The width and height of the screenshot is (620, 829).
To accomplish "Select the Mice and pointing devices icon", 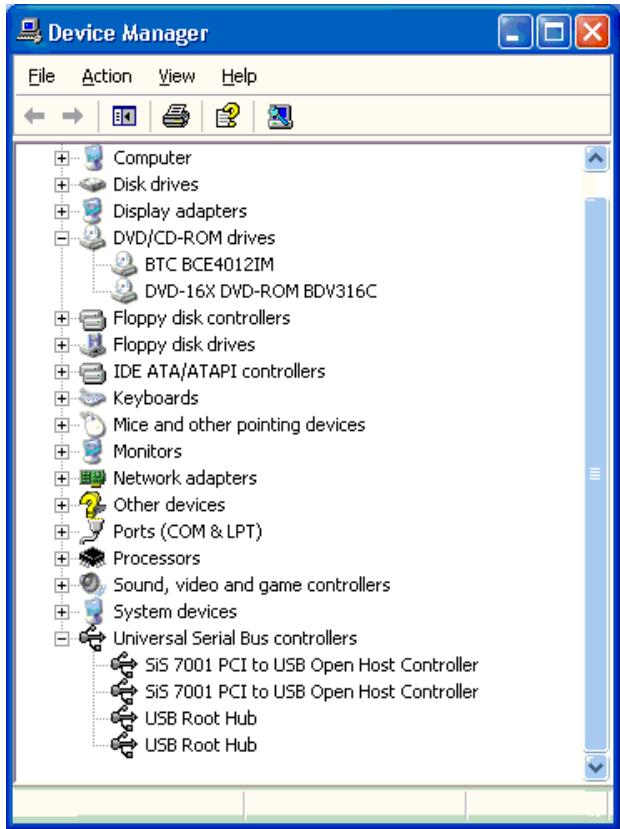I will tap(93, 425).
